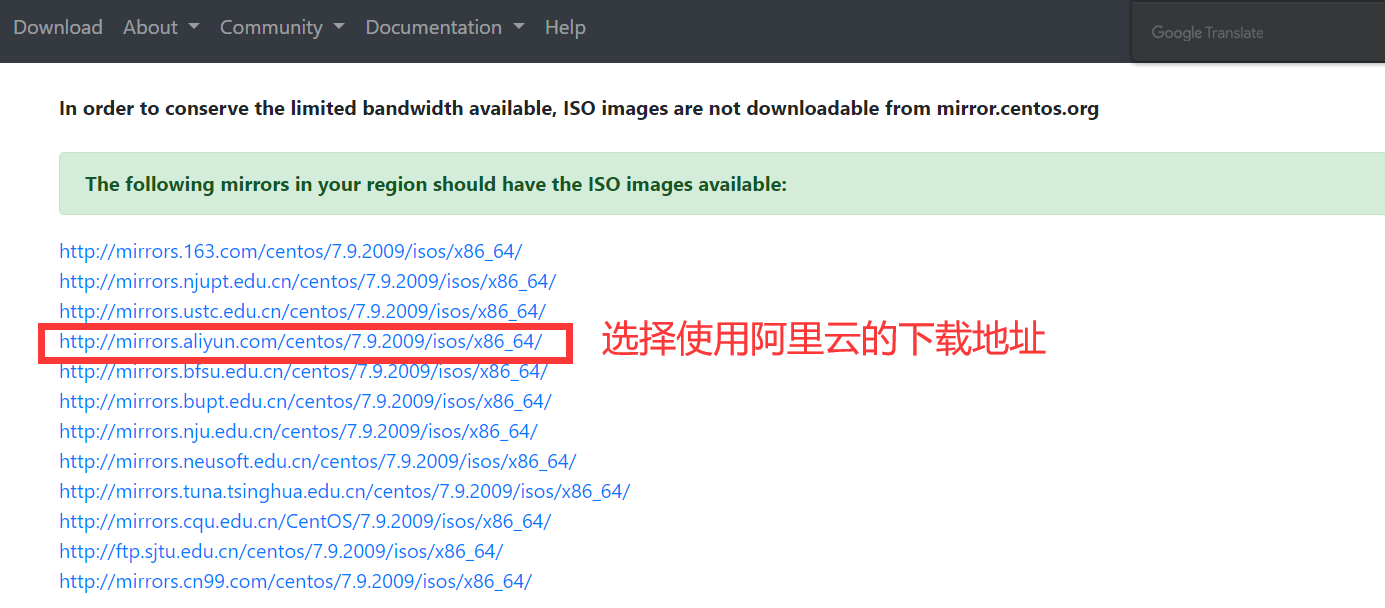Click the Google Translate widget
This screenshot has height=608, width=1385.
click(x=1207, y=33)
